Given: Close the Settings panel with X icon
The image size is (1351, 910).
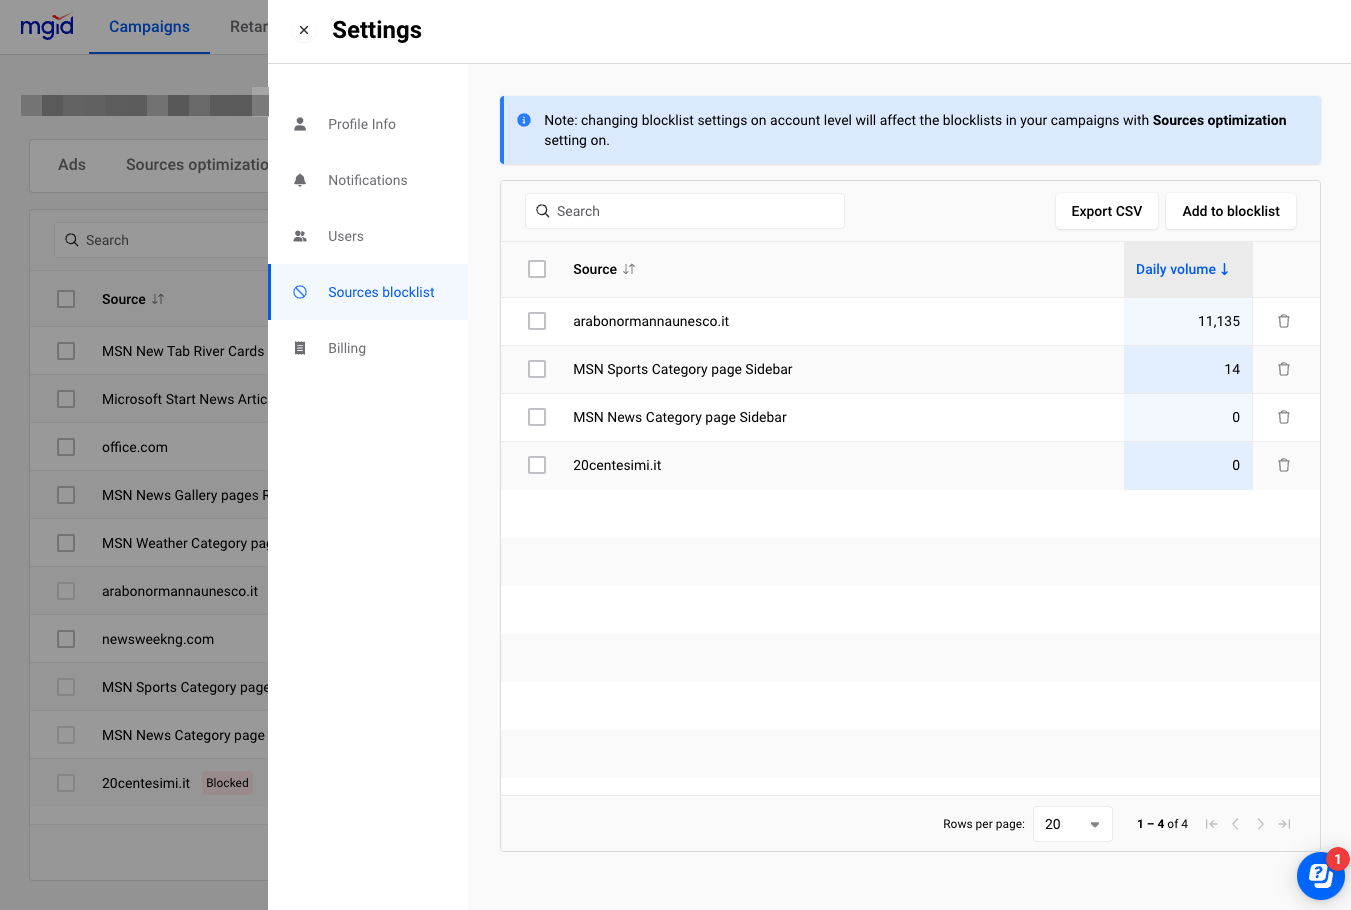Looking at the screenshot, I should point(304,30).
